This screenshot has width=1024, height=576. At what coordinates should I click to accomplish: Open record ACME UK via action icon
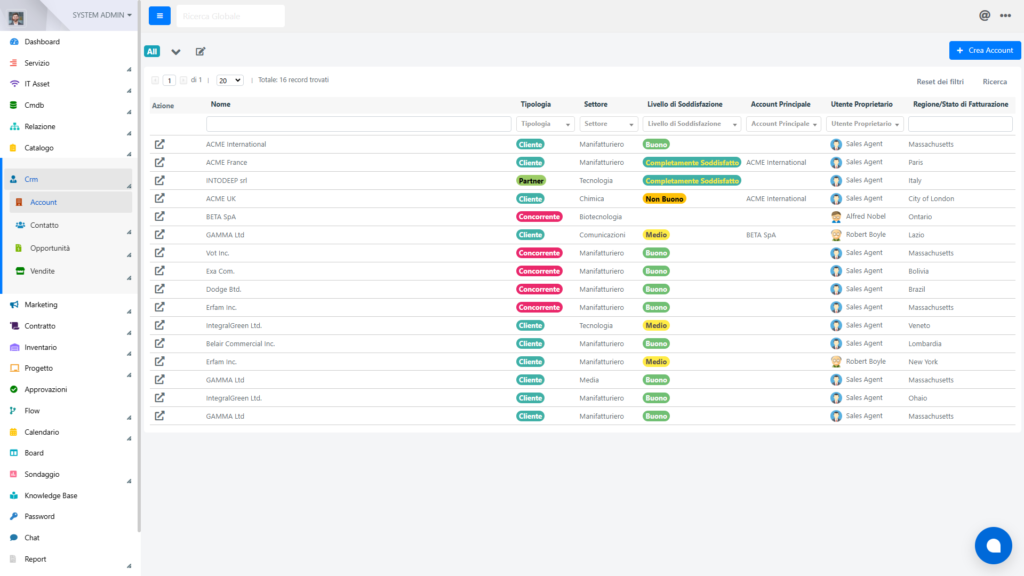[x=159, y=199]
